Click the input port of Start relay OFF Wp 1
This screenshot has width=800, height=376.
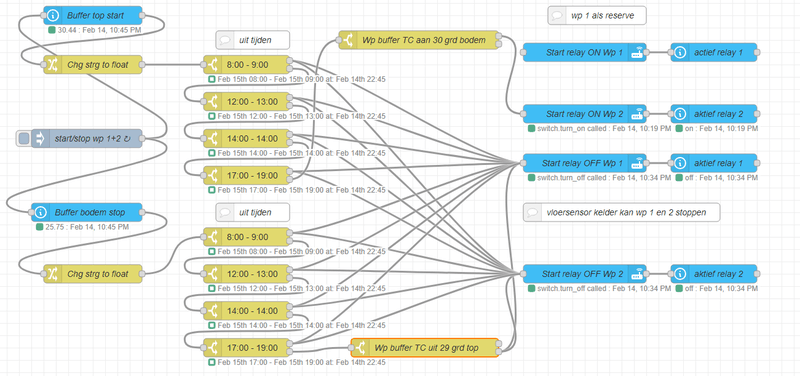pyautogui.click(x=523, y=163)
